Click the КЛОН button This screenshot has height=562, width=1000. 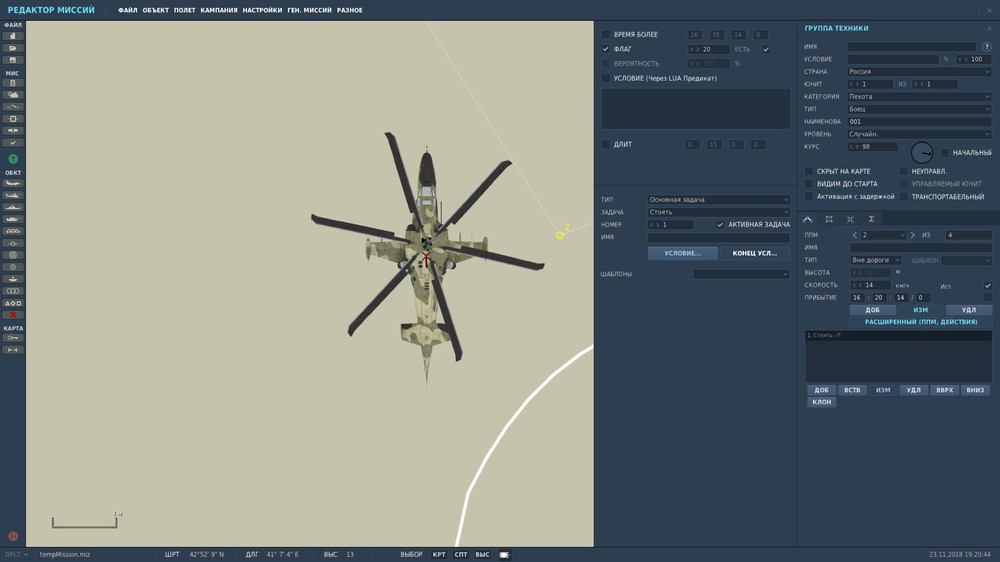[x=821, y=403]
